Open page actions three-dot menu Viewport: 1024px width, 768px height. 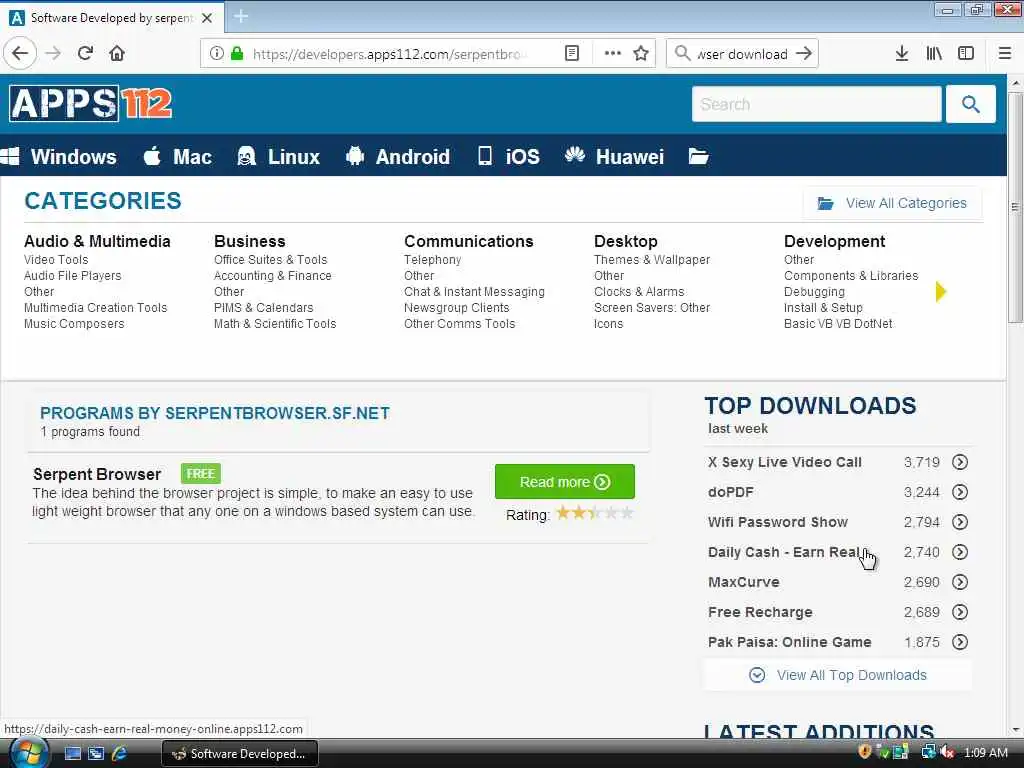point(613,54)
